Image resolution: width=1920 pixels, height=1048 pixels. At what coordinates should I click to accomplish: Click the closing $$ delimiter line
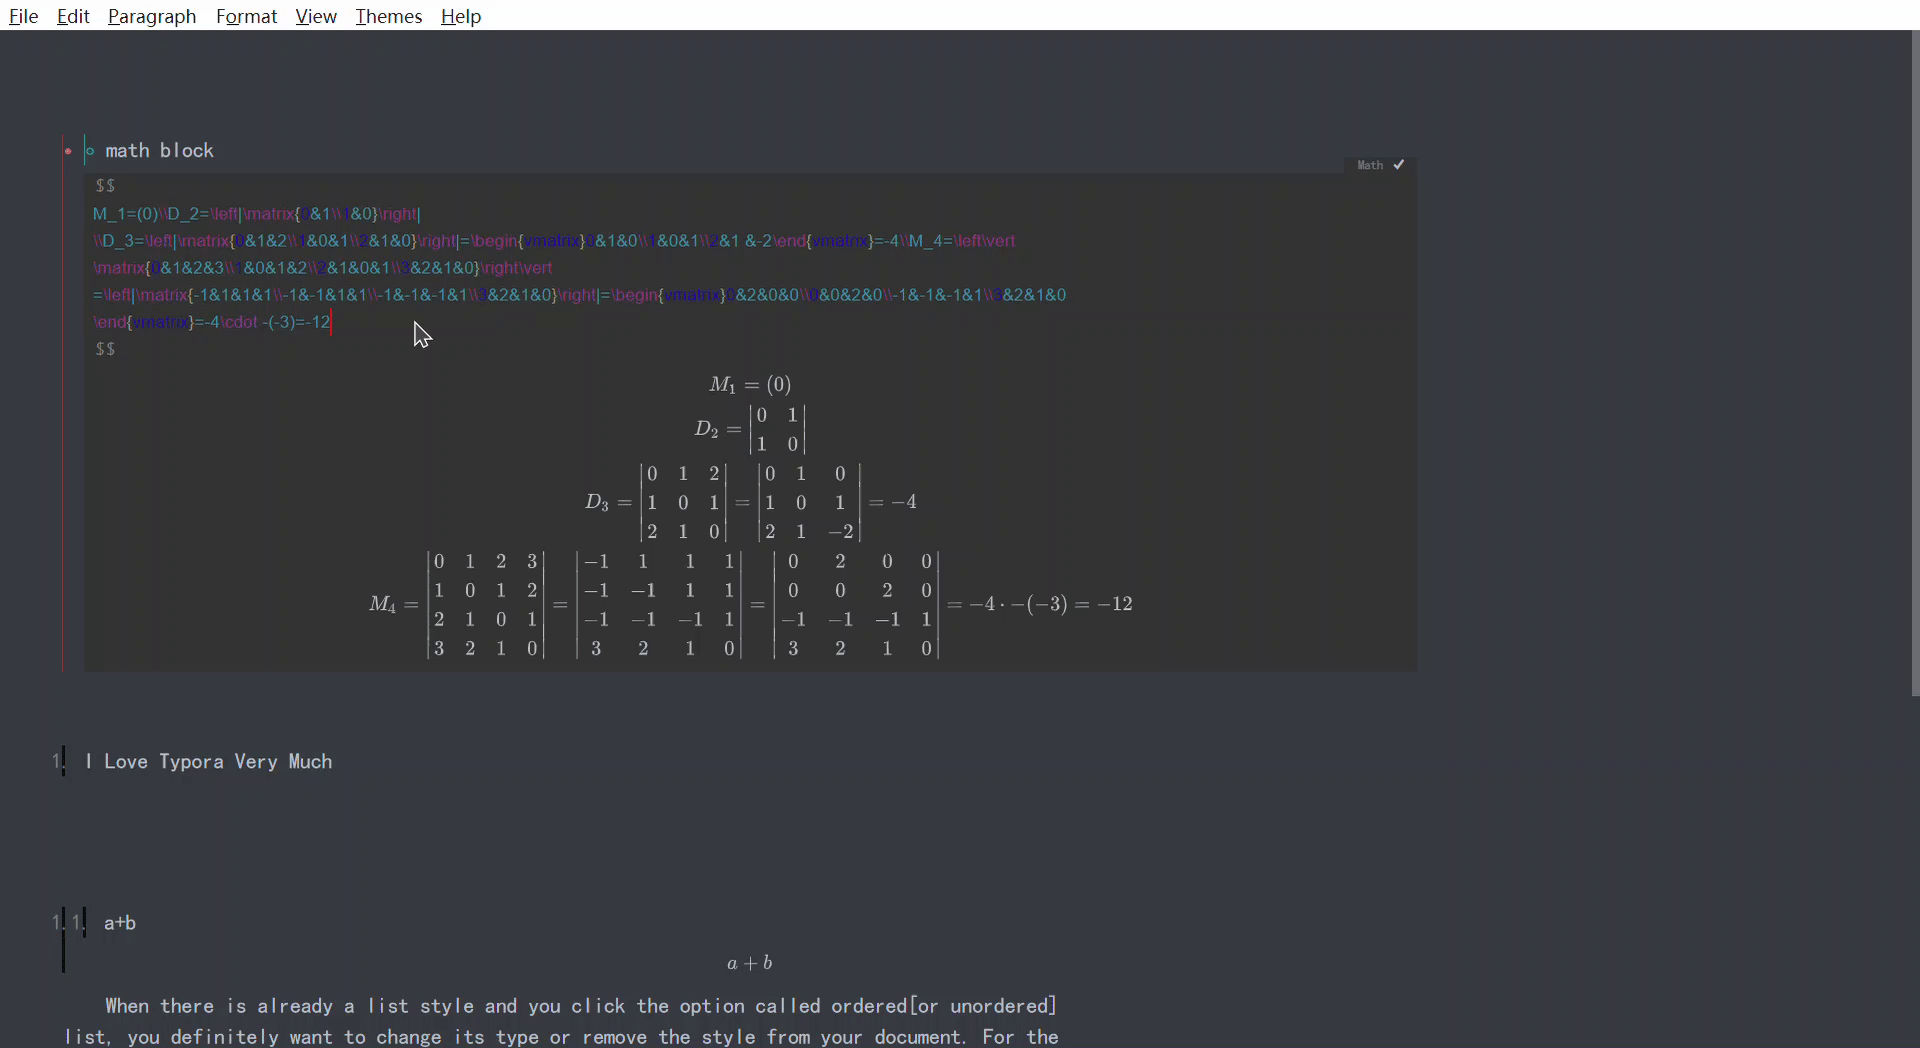point(105,349)
